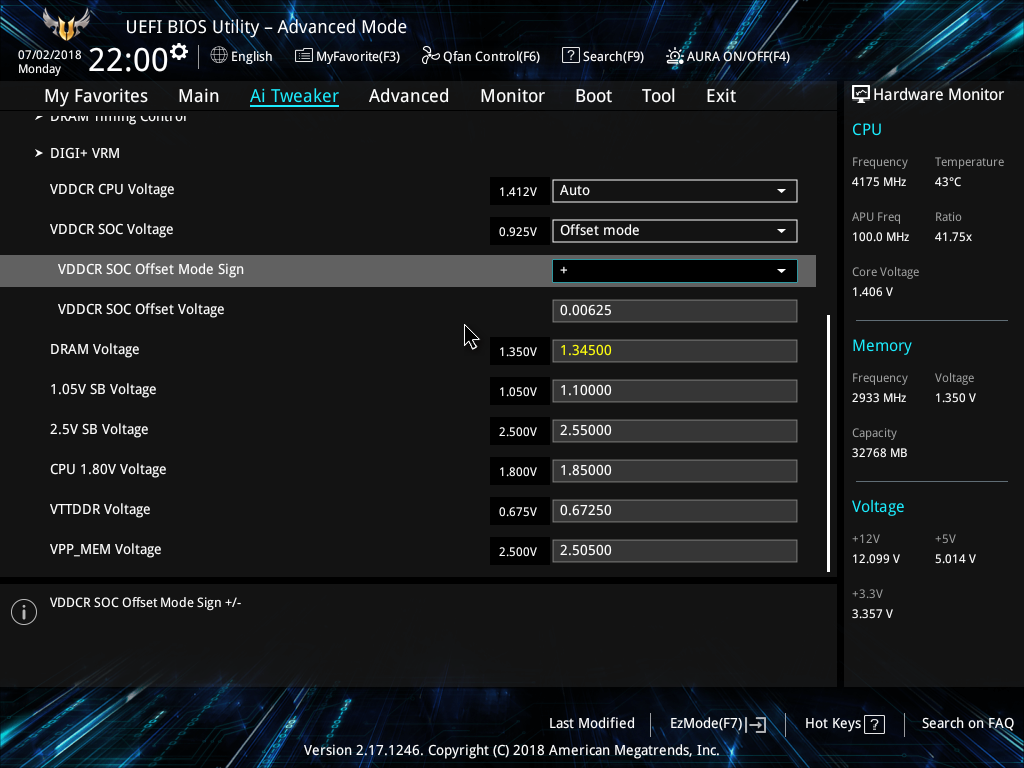This screenshot has width=1024, height=768.
Task: Click the CPU 1.80V Voltage field
Action: coord(675,471)
